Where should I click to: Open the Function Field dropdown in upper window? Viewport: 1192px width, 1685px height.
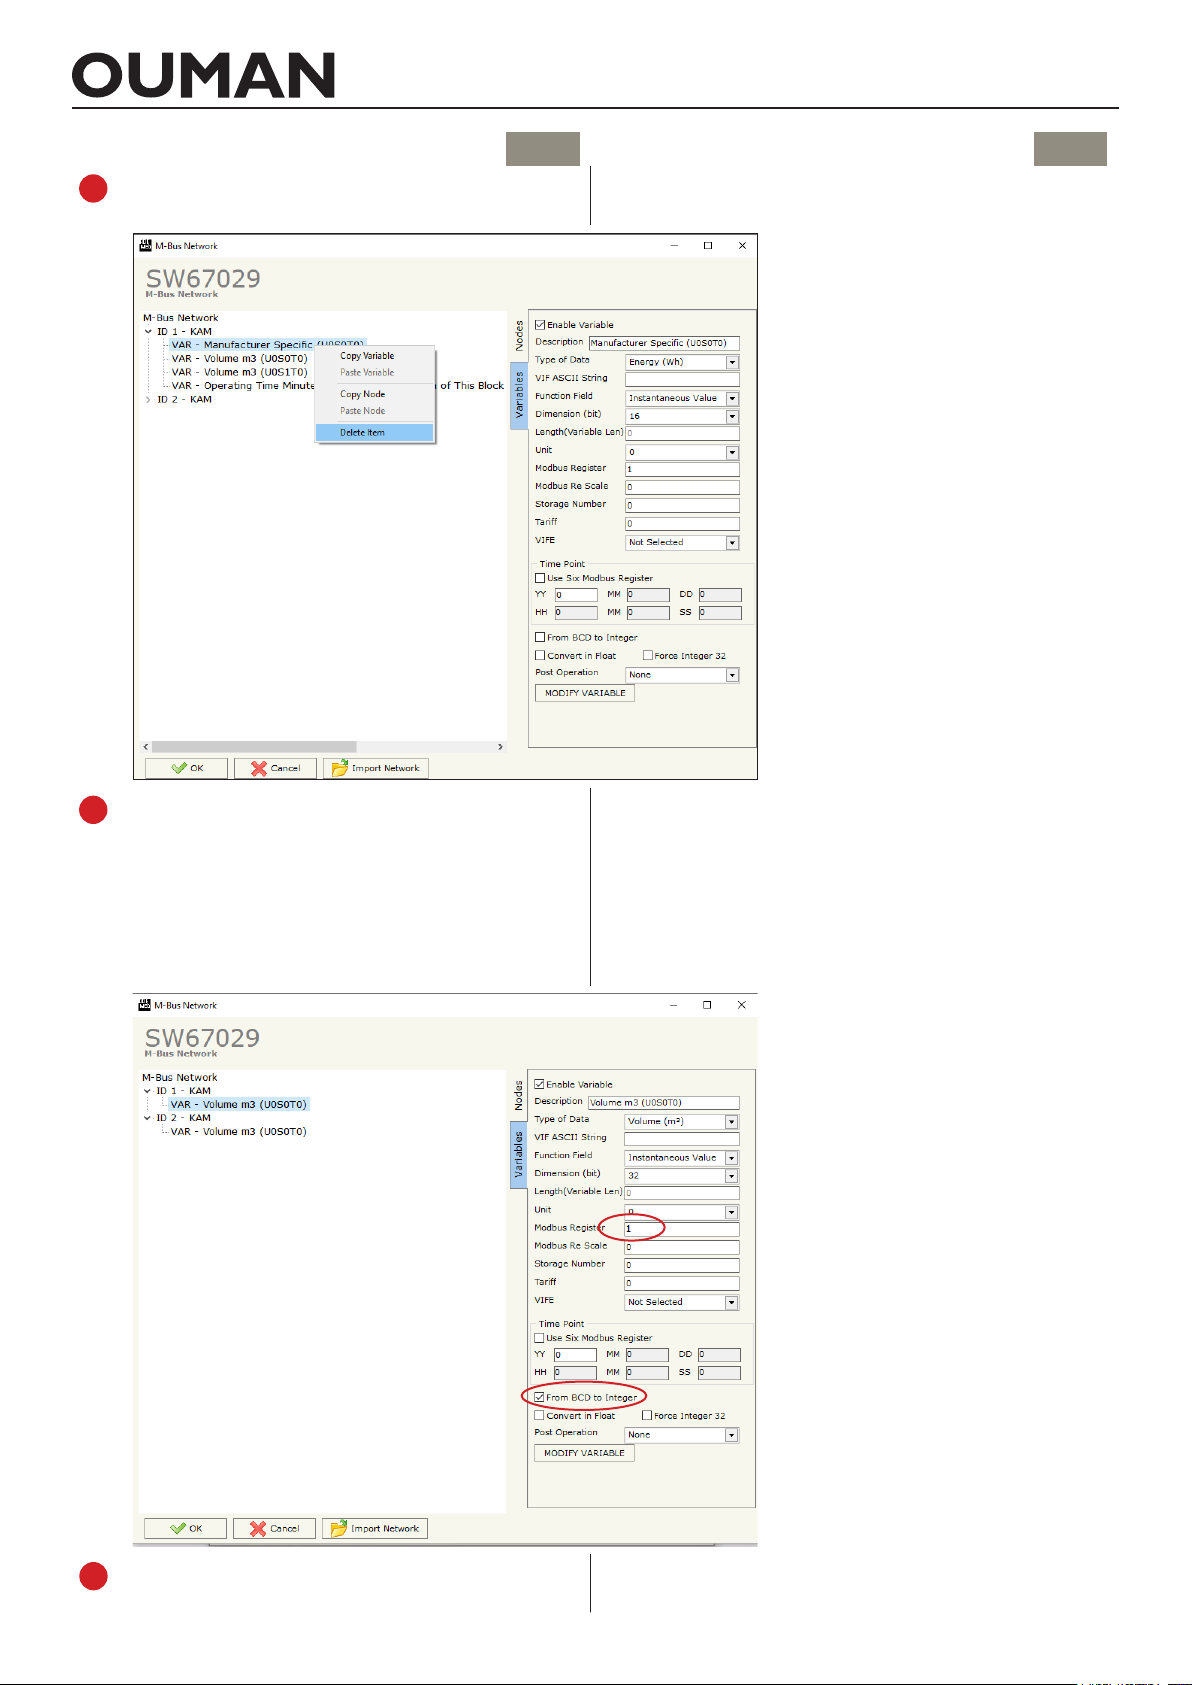pos(732,398)
